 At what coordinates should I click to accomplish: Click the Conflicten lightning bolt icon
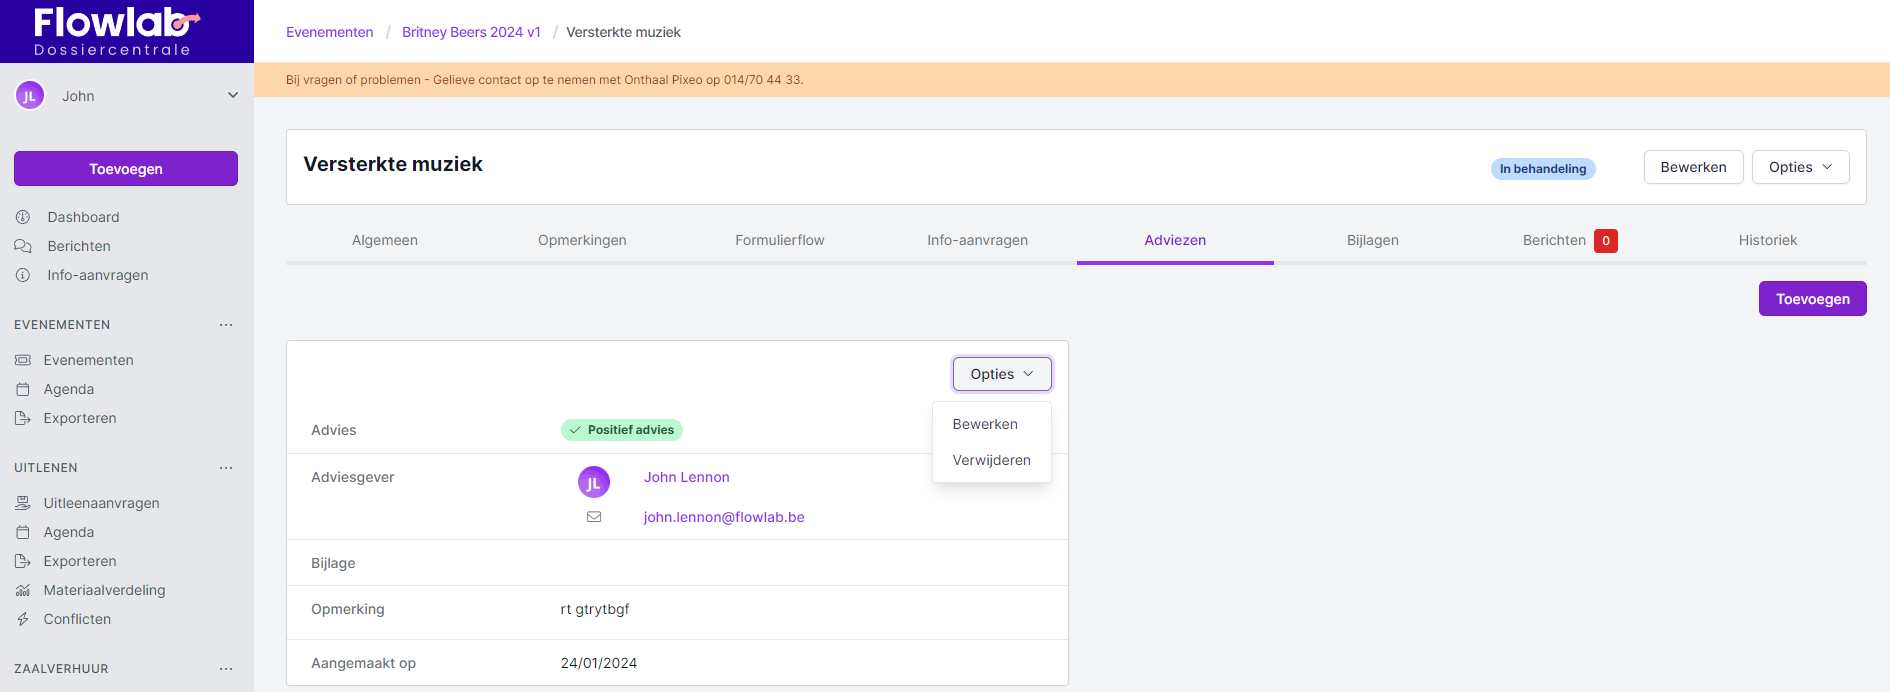click(x=23, y=619)
